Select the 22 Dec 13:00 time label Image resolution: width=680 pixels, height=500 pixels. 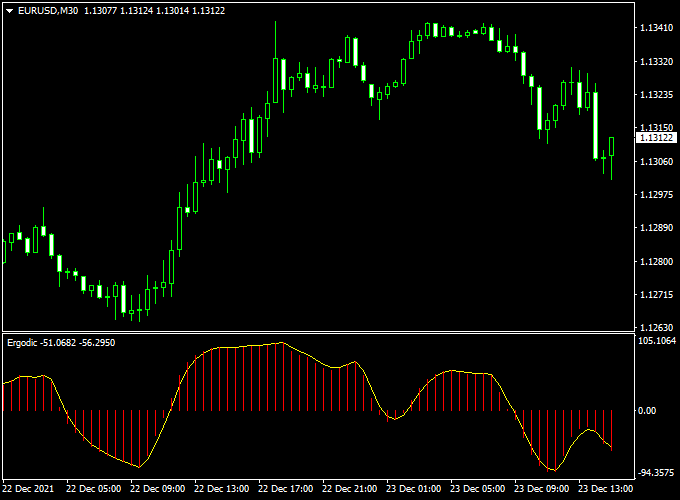(x=222, y=489)
